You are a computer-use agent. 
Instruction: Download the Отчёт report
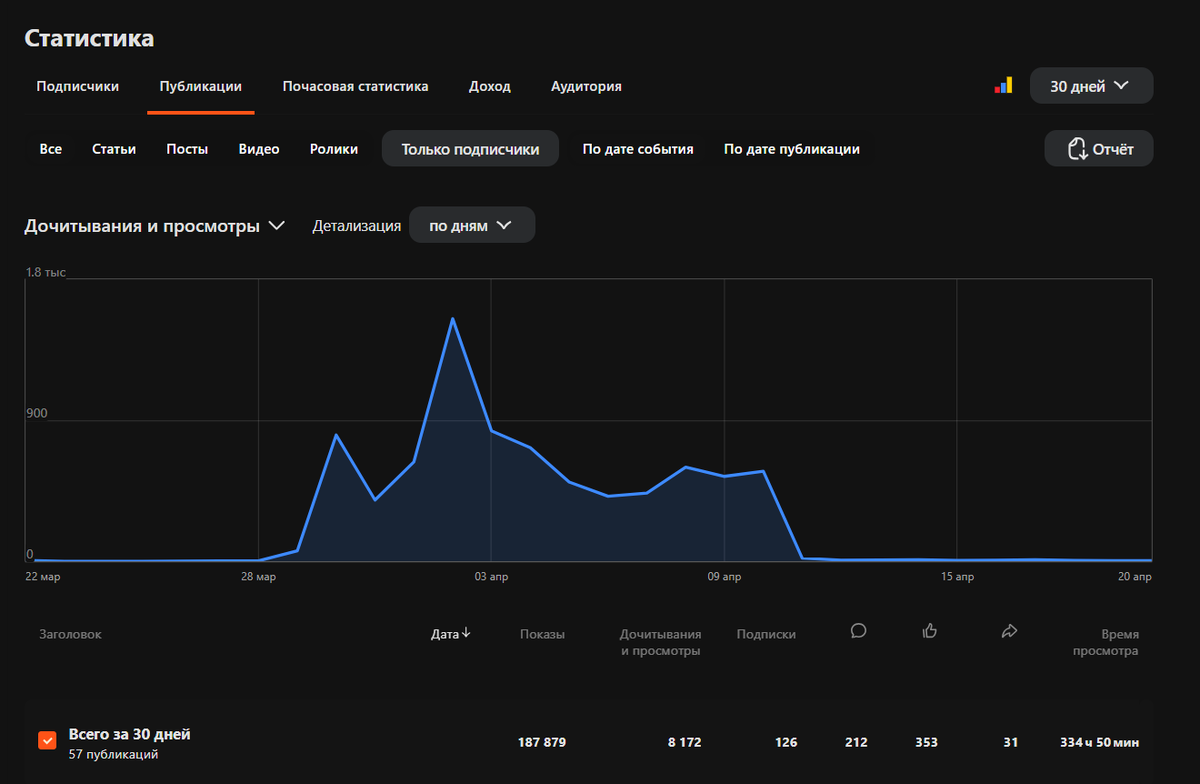pos(1099,149)
